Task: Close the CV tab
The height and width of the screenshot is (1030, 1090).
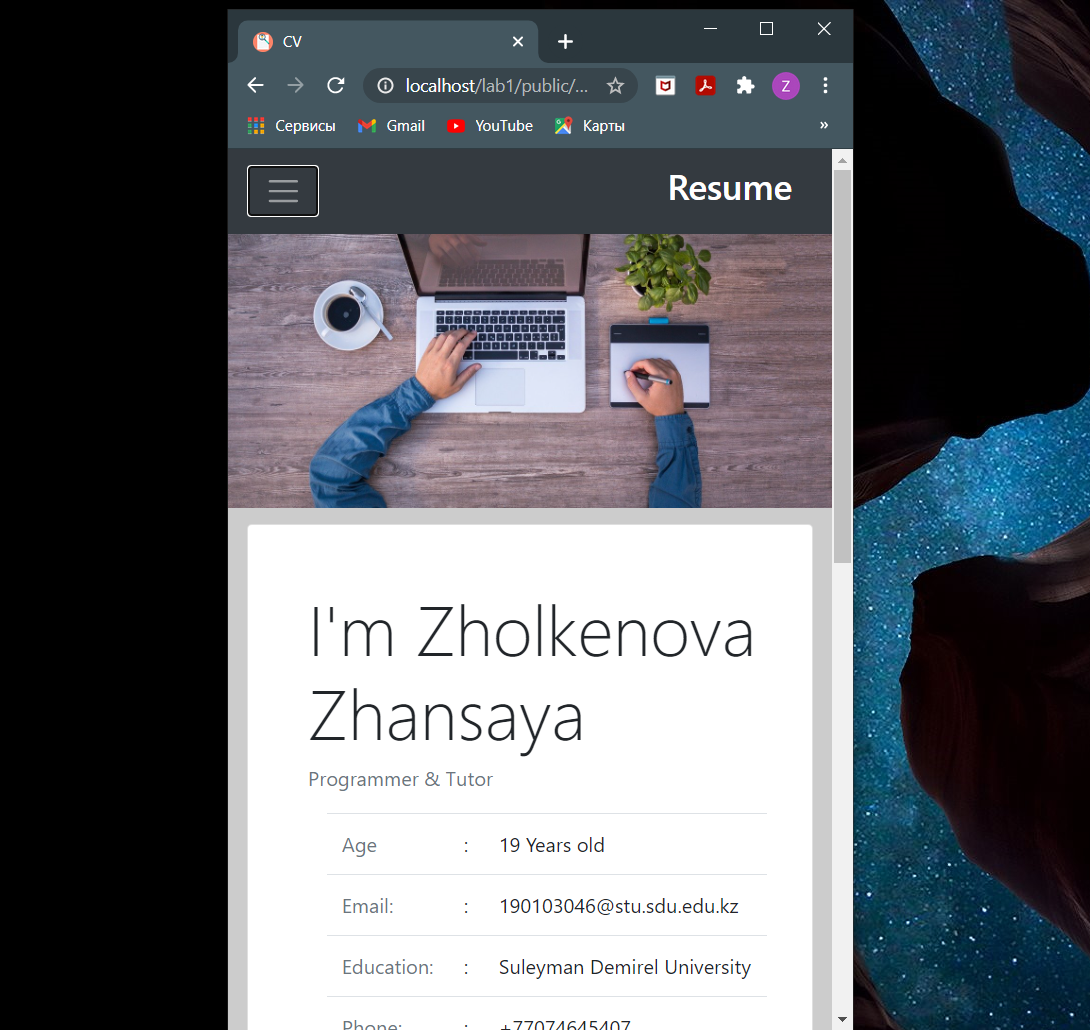Action: (x=518, y=42)
